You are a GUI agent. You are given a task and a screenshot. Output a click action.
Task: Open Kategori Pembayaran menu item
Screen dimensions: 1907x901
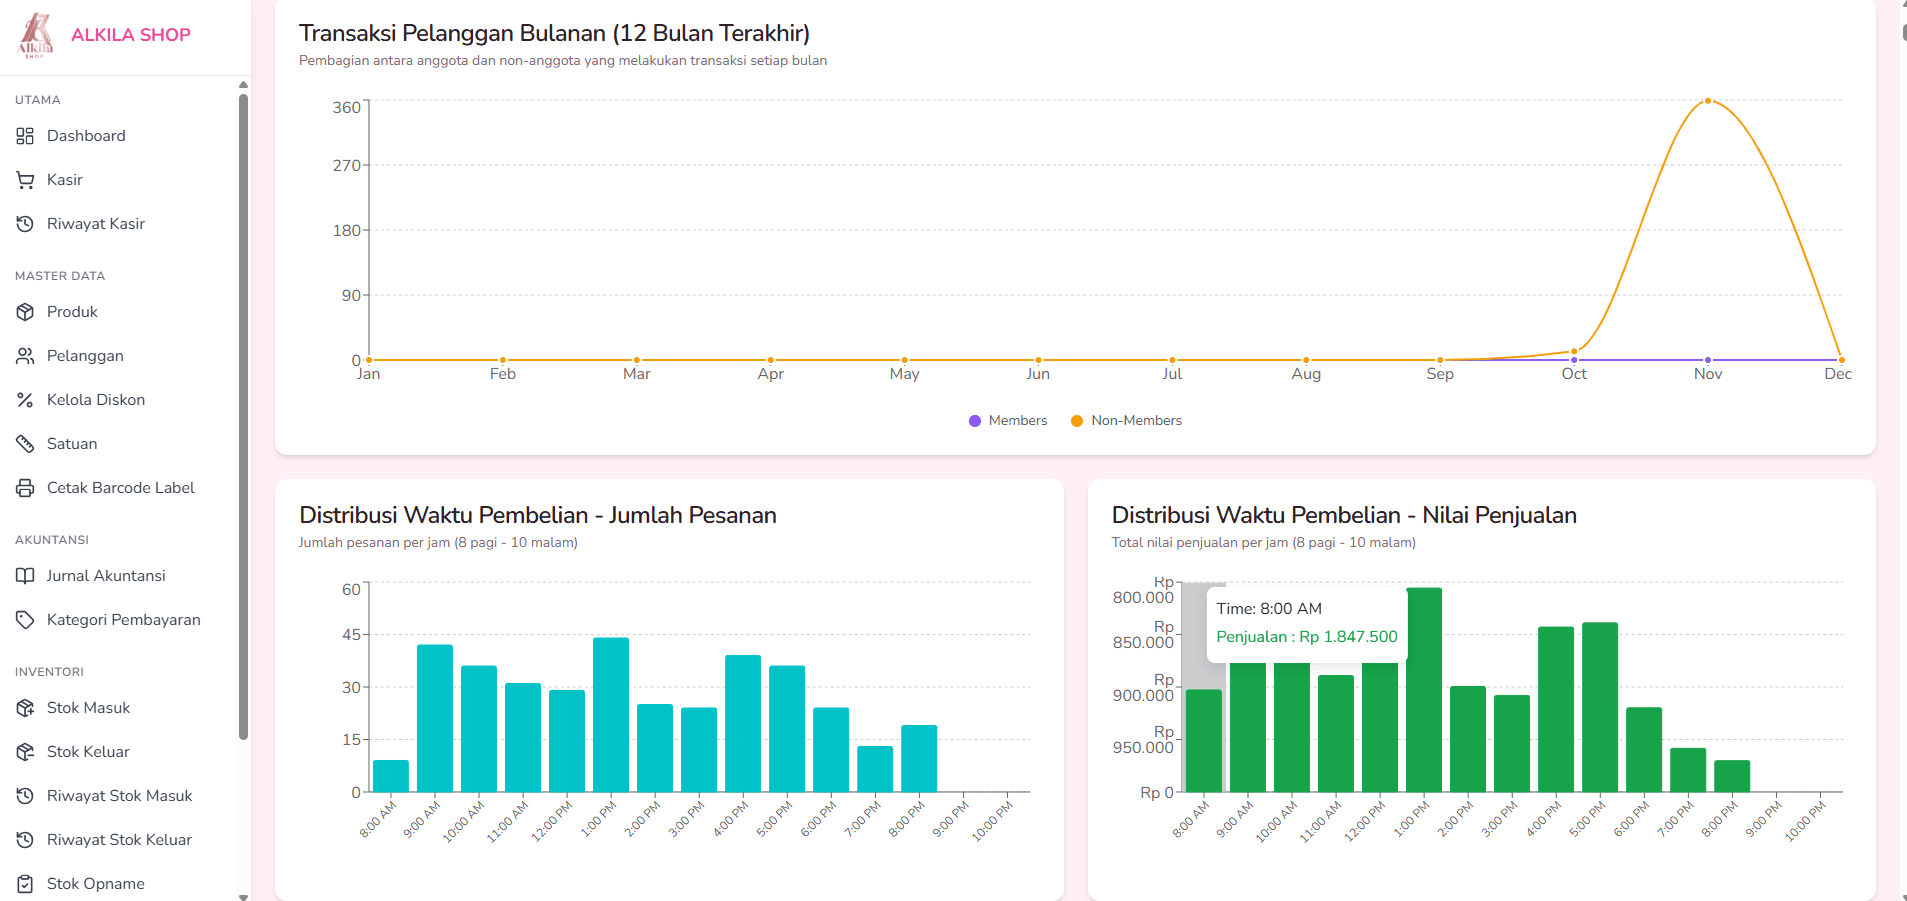[123, 620]
